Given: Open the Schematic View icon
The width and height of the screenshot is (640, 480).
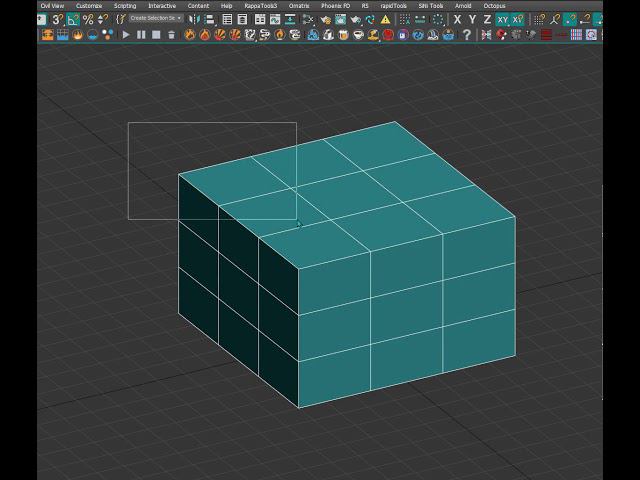Looking at the screenshot, I should [290, 19].
